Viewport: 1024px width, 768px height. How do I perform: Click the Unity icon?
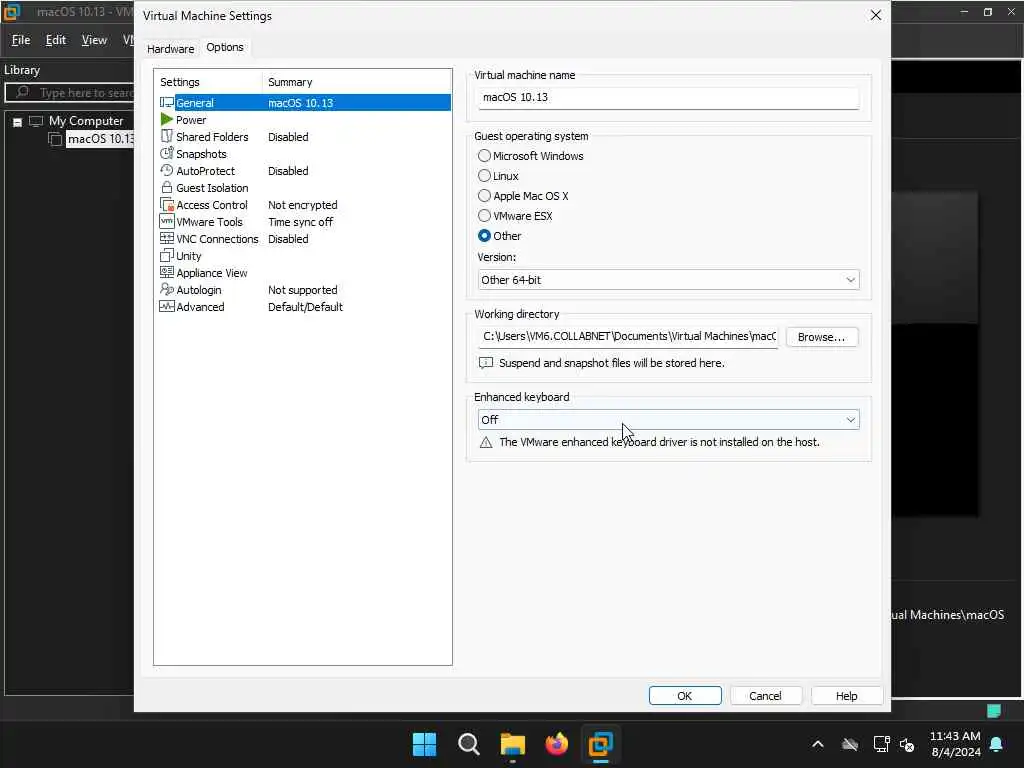click(x=167, y=255)
